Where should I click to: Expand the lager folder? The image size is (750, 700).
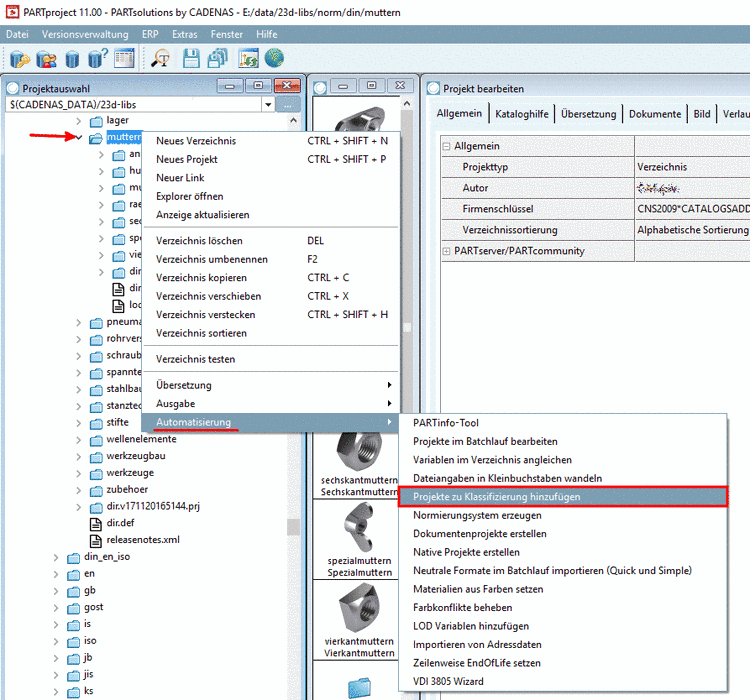(x=79, y=121)
